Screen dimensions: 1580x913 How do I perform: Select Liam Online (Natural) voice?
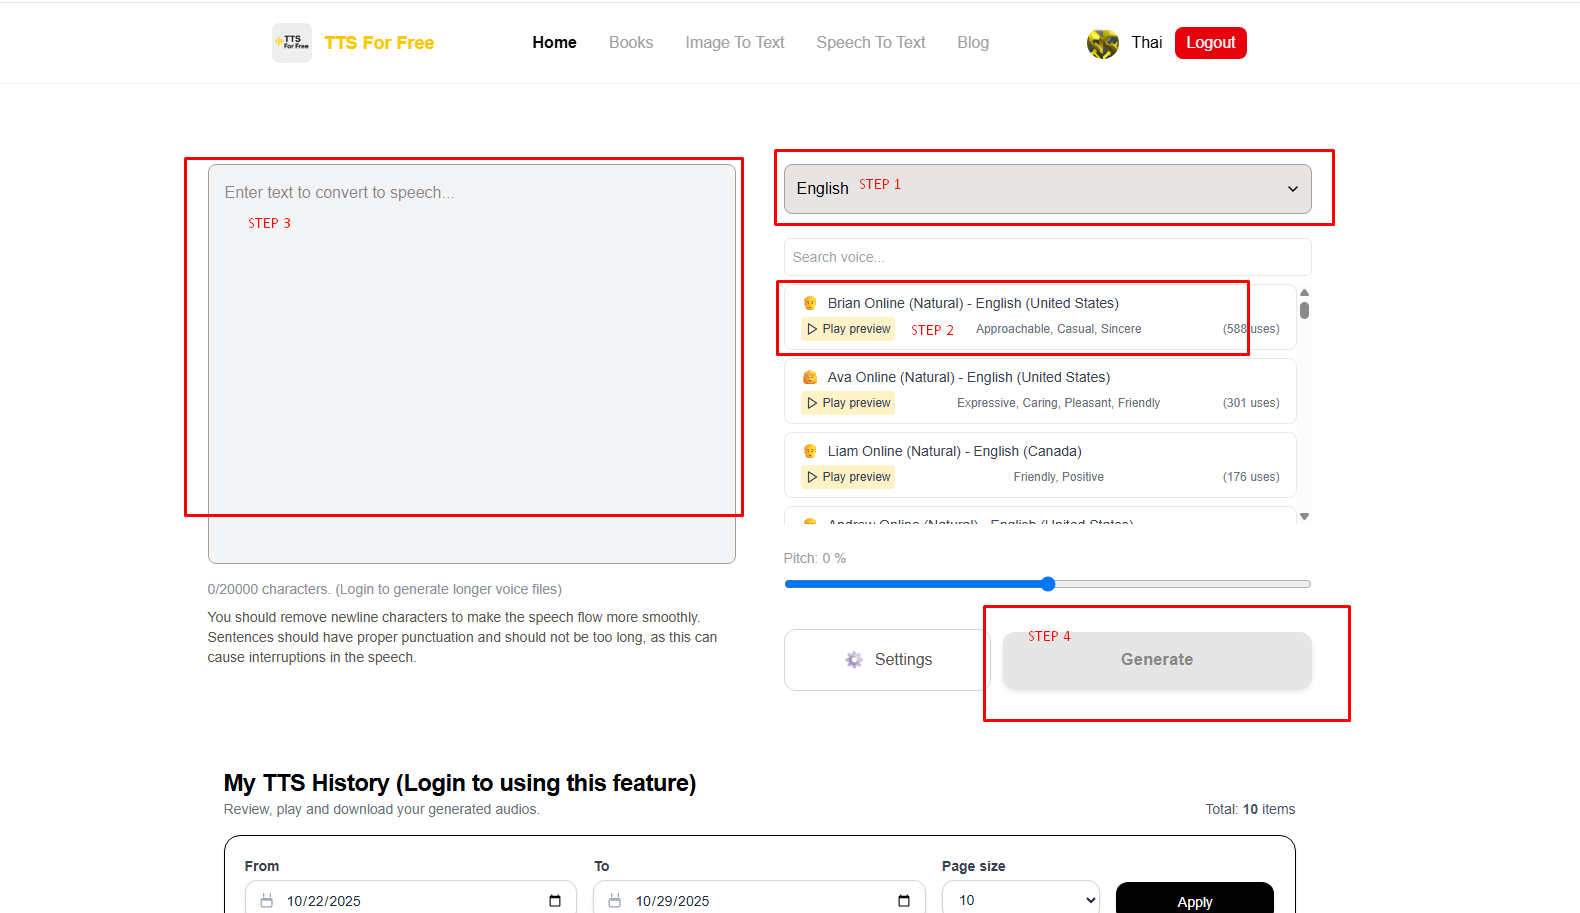tap(1040, 465)
